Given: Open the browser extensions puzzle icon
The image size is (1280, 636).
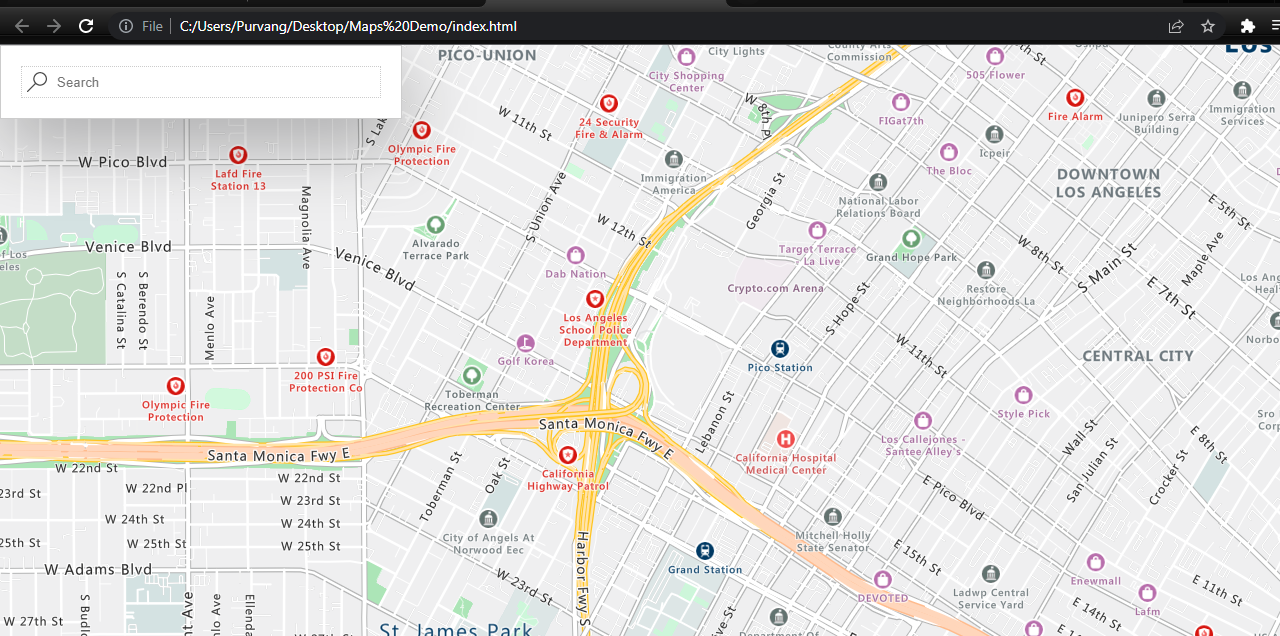Looking at the screenshot, I should pyautogui.click(x=1247, y=26).
